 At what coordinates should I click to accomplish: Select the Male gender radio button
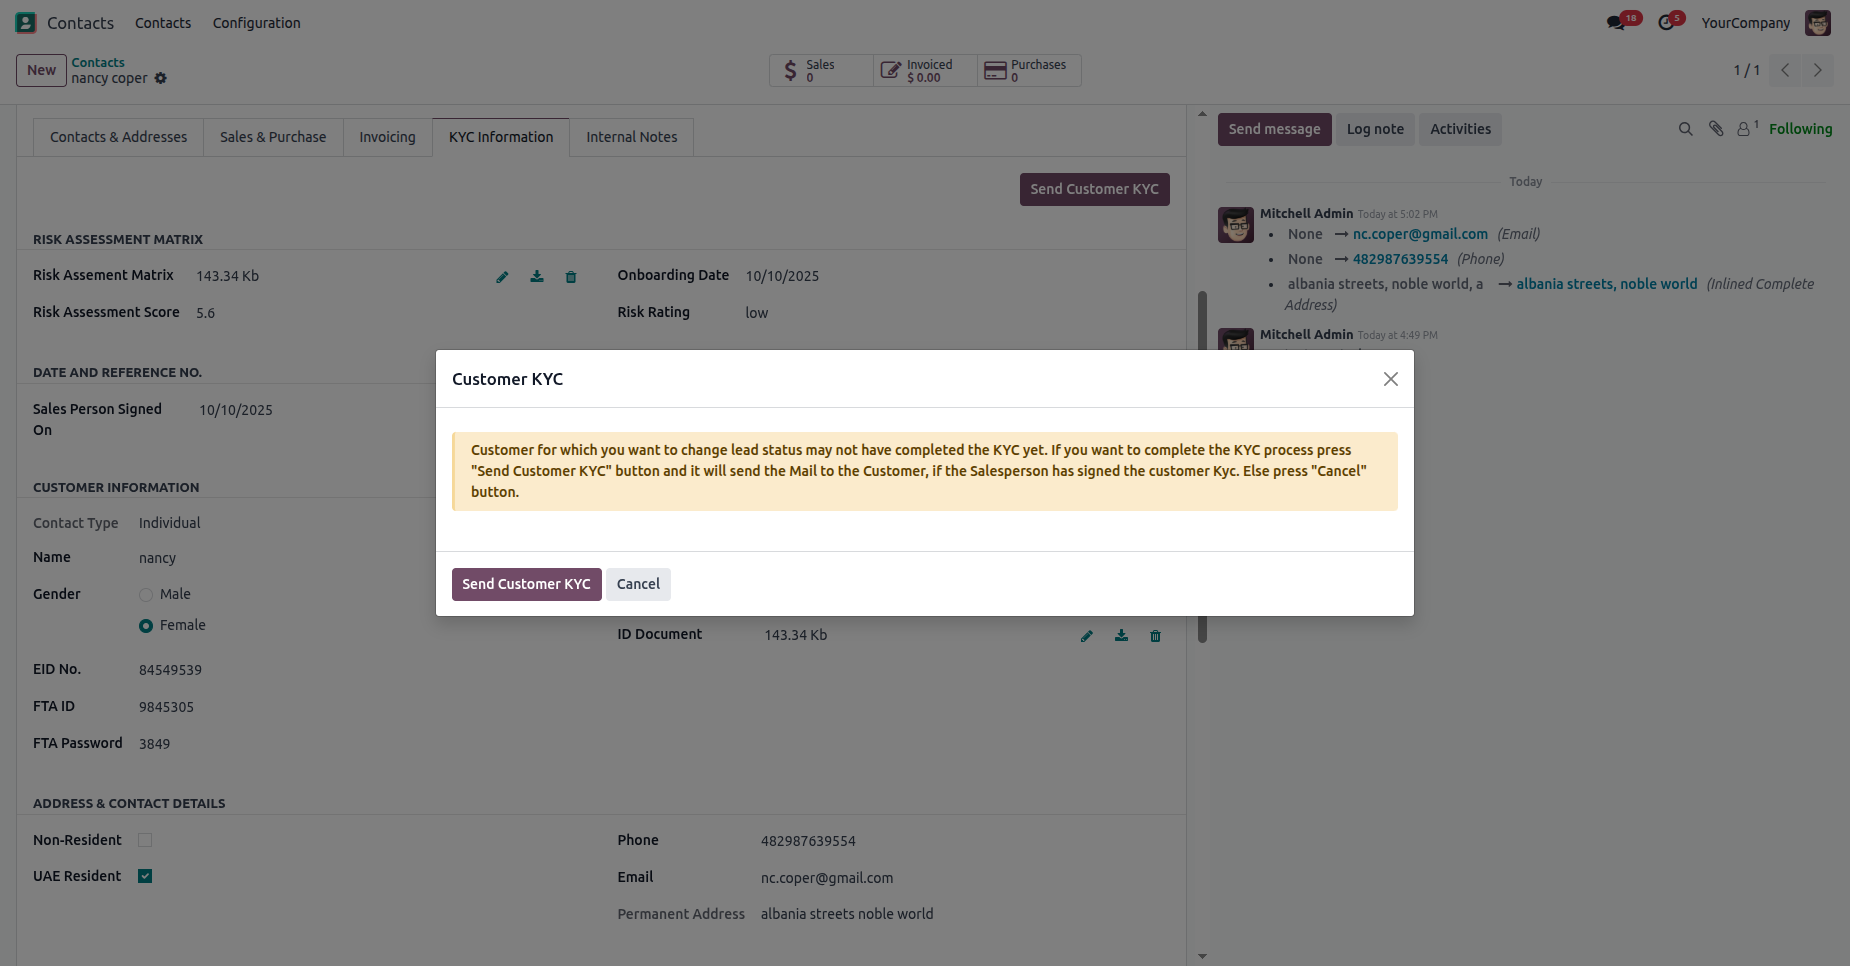pos(146,595)
